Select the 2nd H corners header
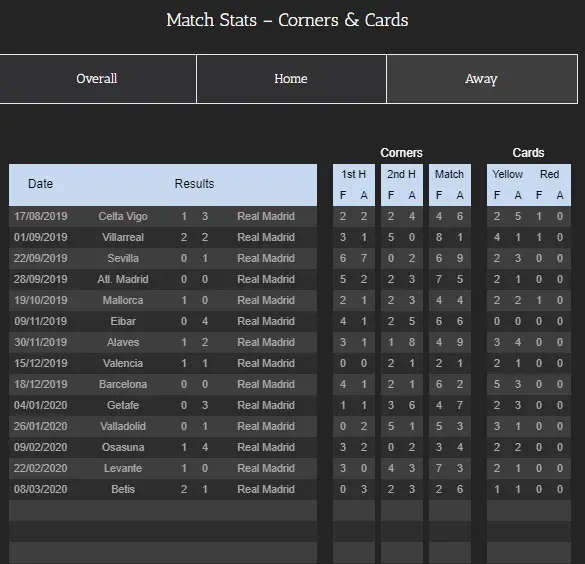This screenshot has width=585, height=564. (401, 174)
